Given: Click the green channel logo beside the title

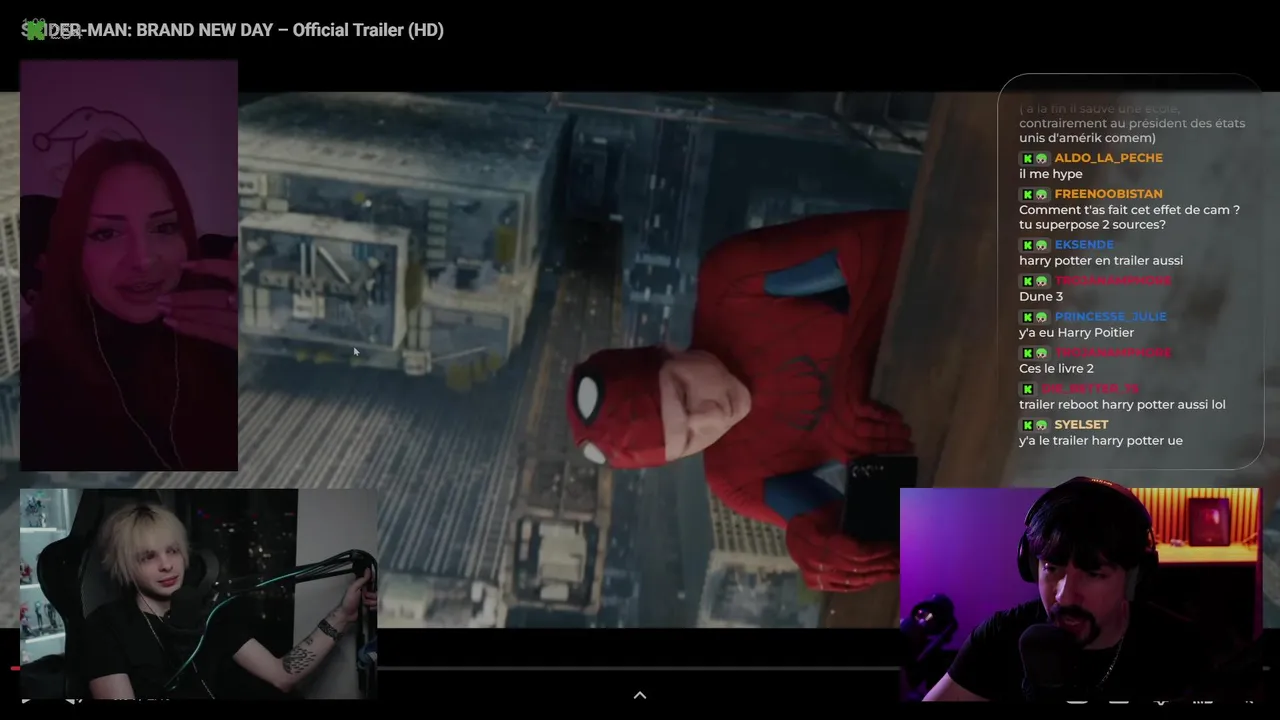Looking at the screenshot, I should pyautogui.click(x=35, y=30).
